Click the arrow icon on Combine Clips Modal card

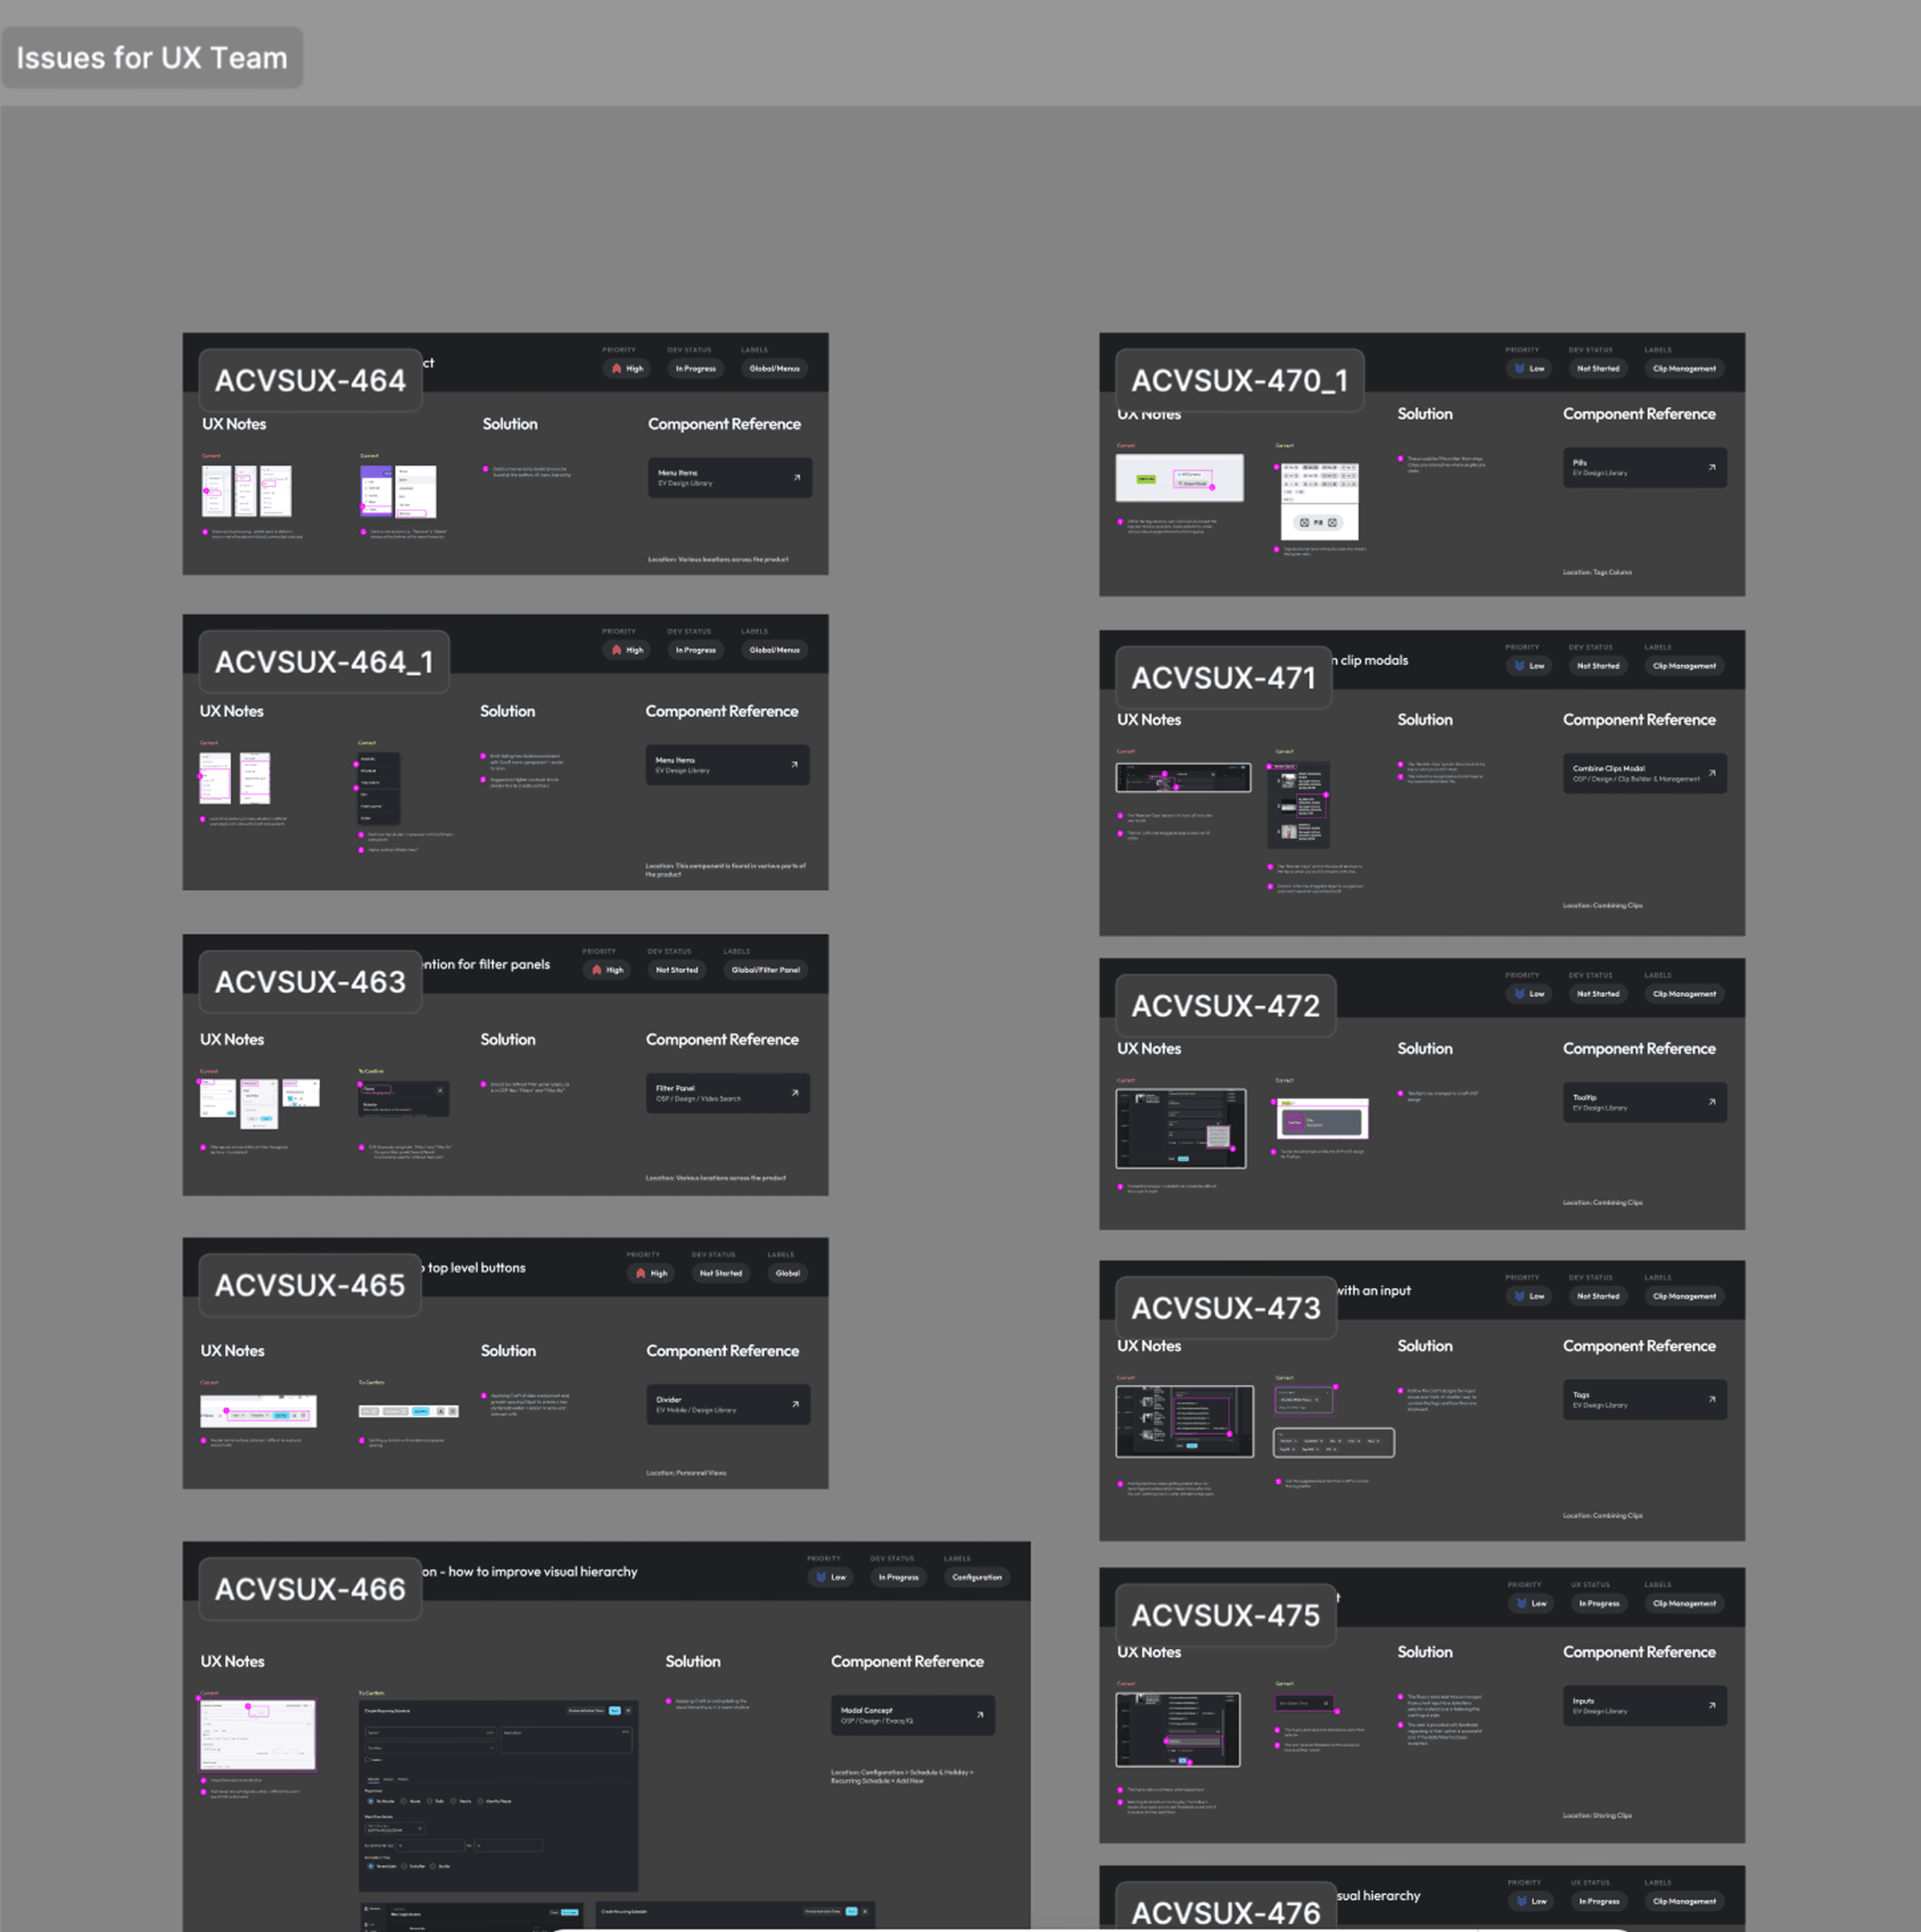point(1711,773)
